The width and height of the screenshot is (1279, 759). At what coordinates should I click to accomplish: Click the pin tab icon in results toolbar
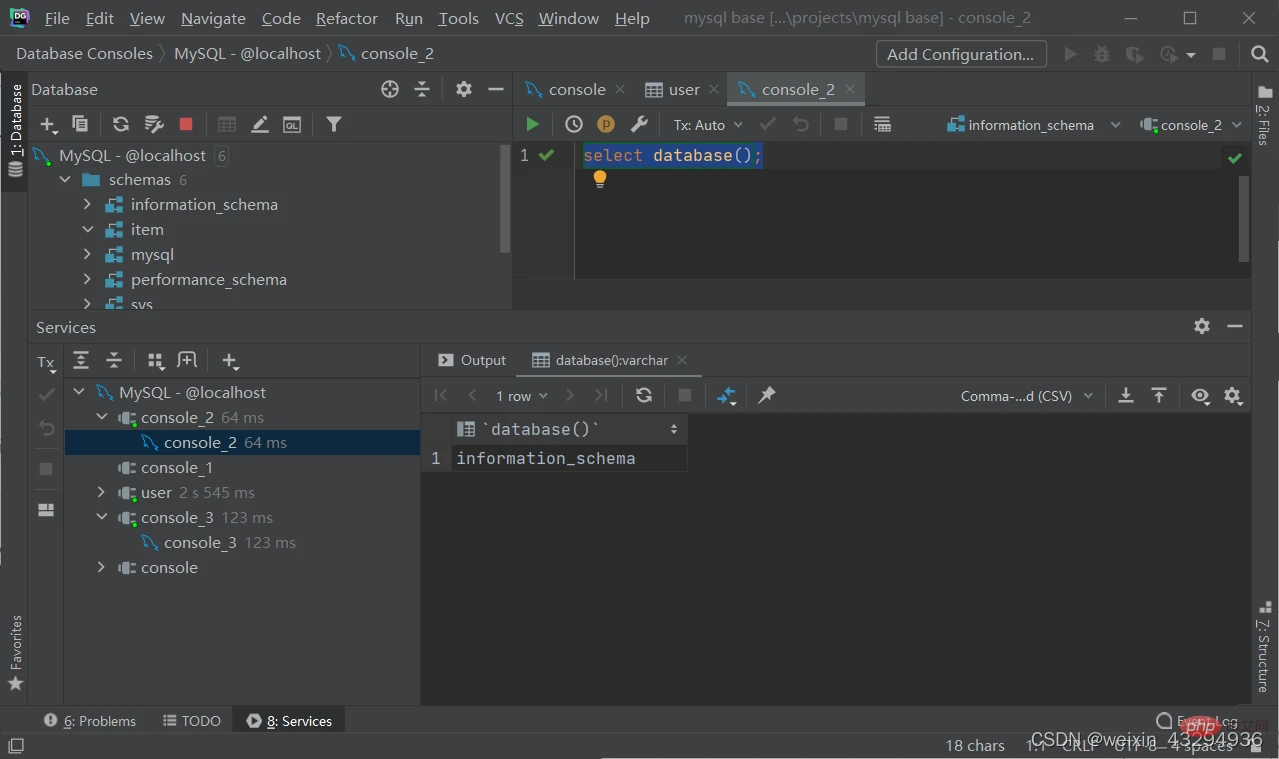pos(767,395)
